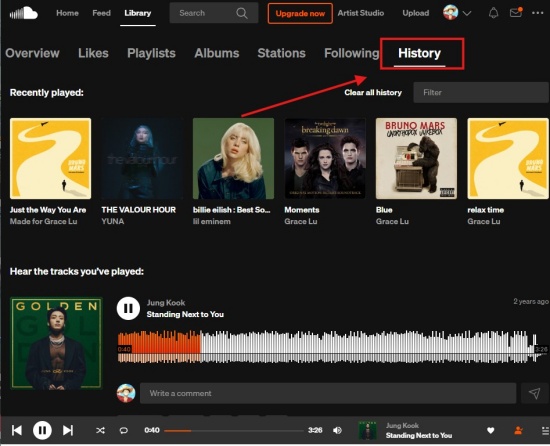Click the 3:26 duration in player bar
The image size is (550, 446).
(315, 430)
